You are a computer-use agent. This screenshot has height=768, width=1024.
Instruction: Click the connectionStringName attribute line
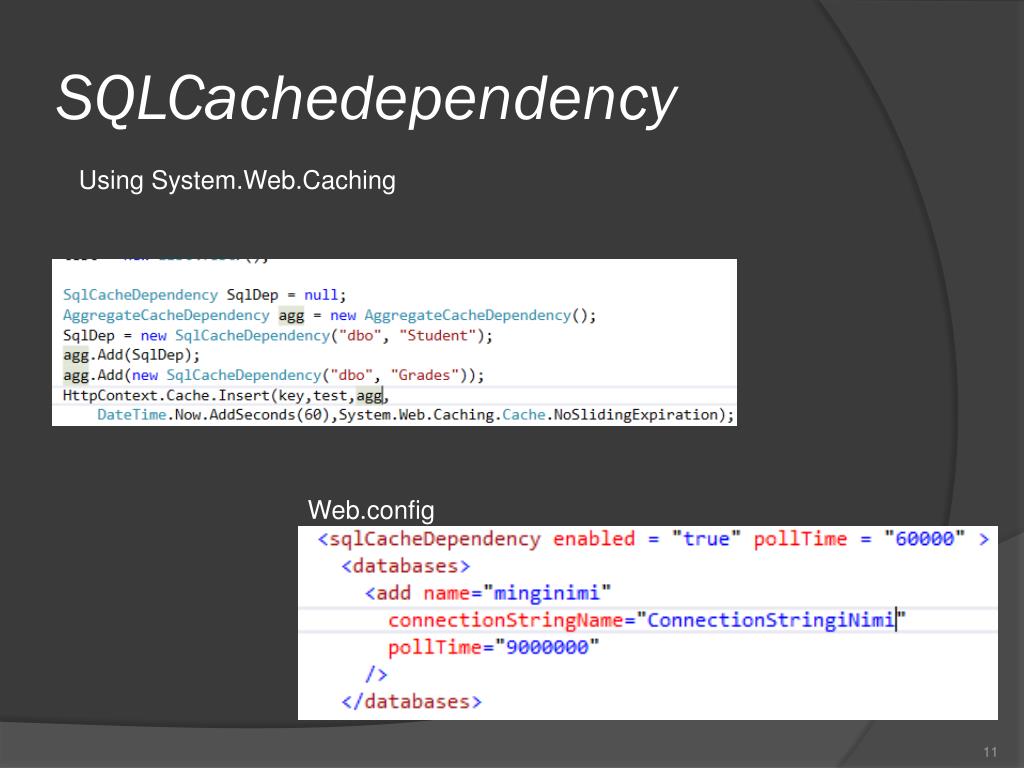click(647, 620)
